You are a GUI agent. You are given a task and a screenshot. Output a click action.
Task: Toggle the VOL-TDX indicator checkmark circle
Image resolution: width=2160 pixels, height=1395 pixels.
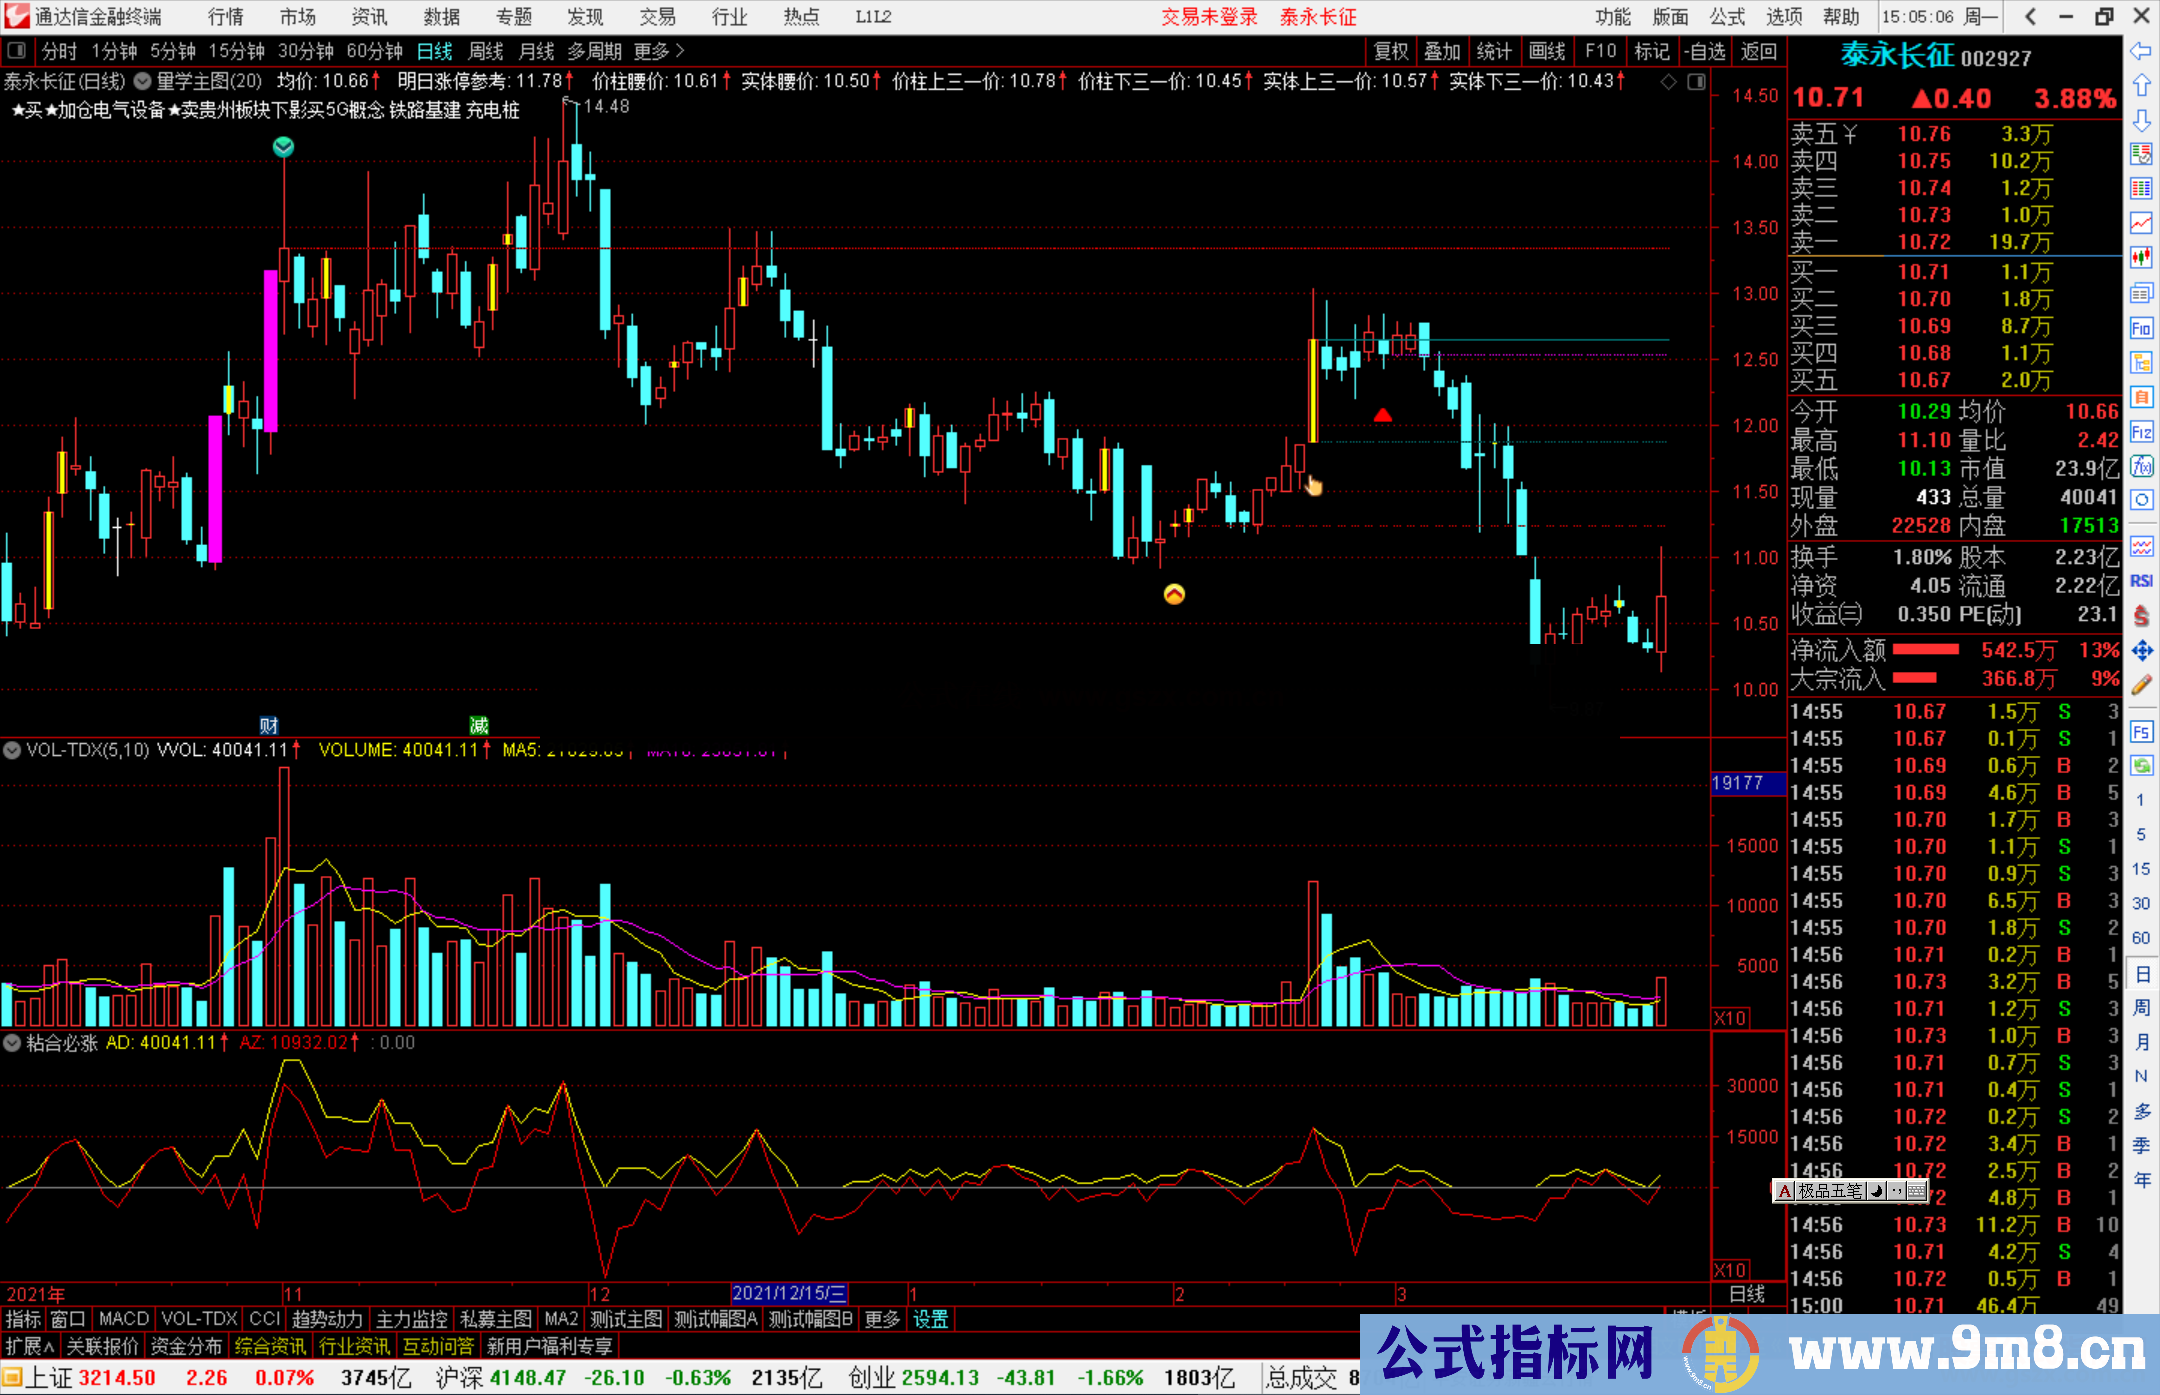[x=12, y=750]
